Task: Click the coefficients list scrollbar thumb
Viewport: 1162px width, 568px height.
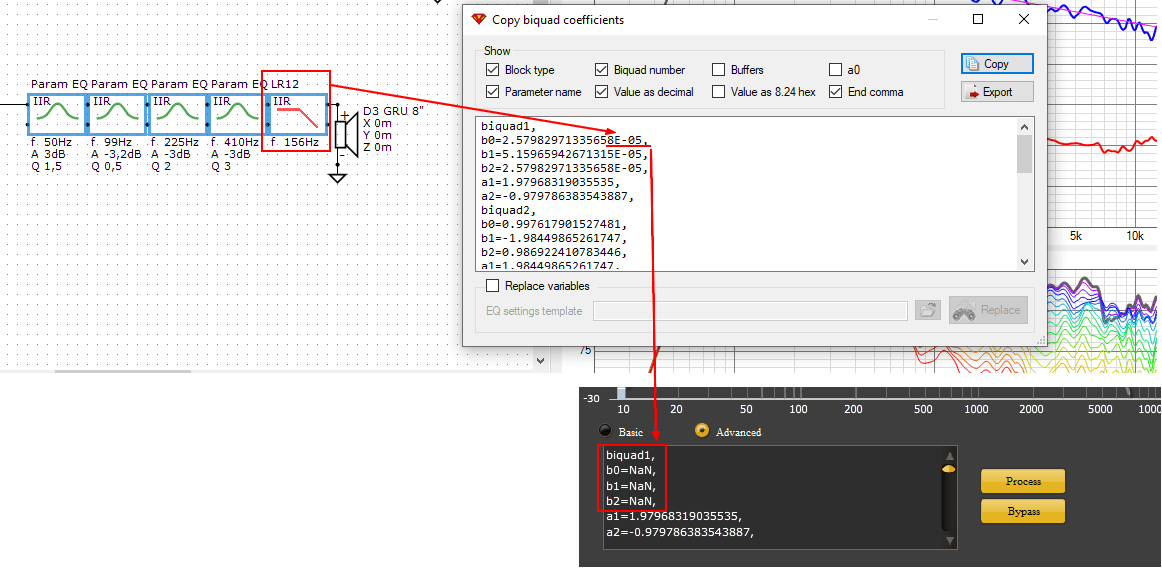Action: [1024, 153]
